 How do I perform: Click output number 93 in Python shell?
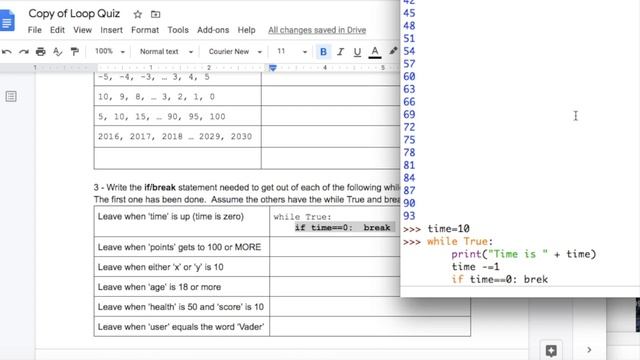(409, 216)
